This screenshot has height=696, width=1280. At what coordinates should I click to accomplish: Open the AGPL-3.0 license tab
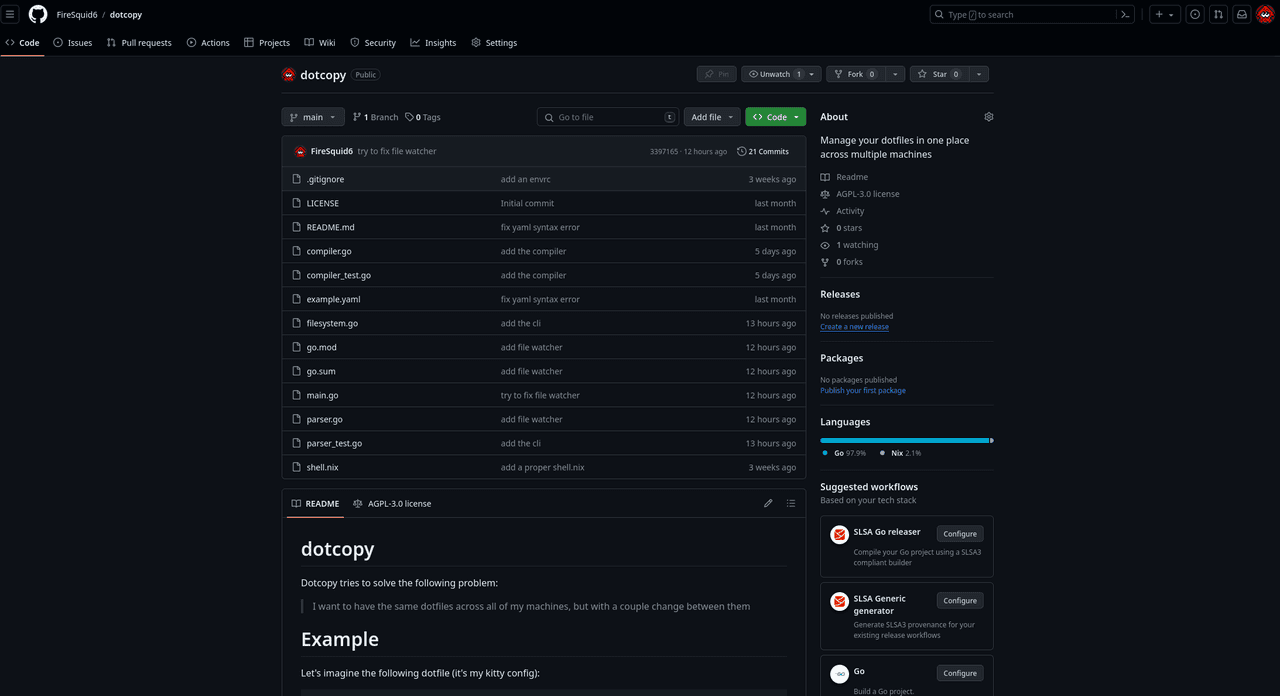click(x=392, y=503)
